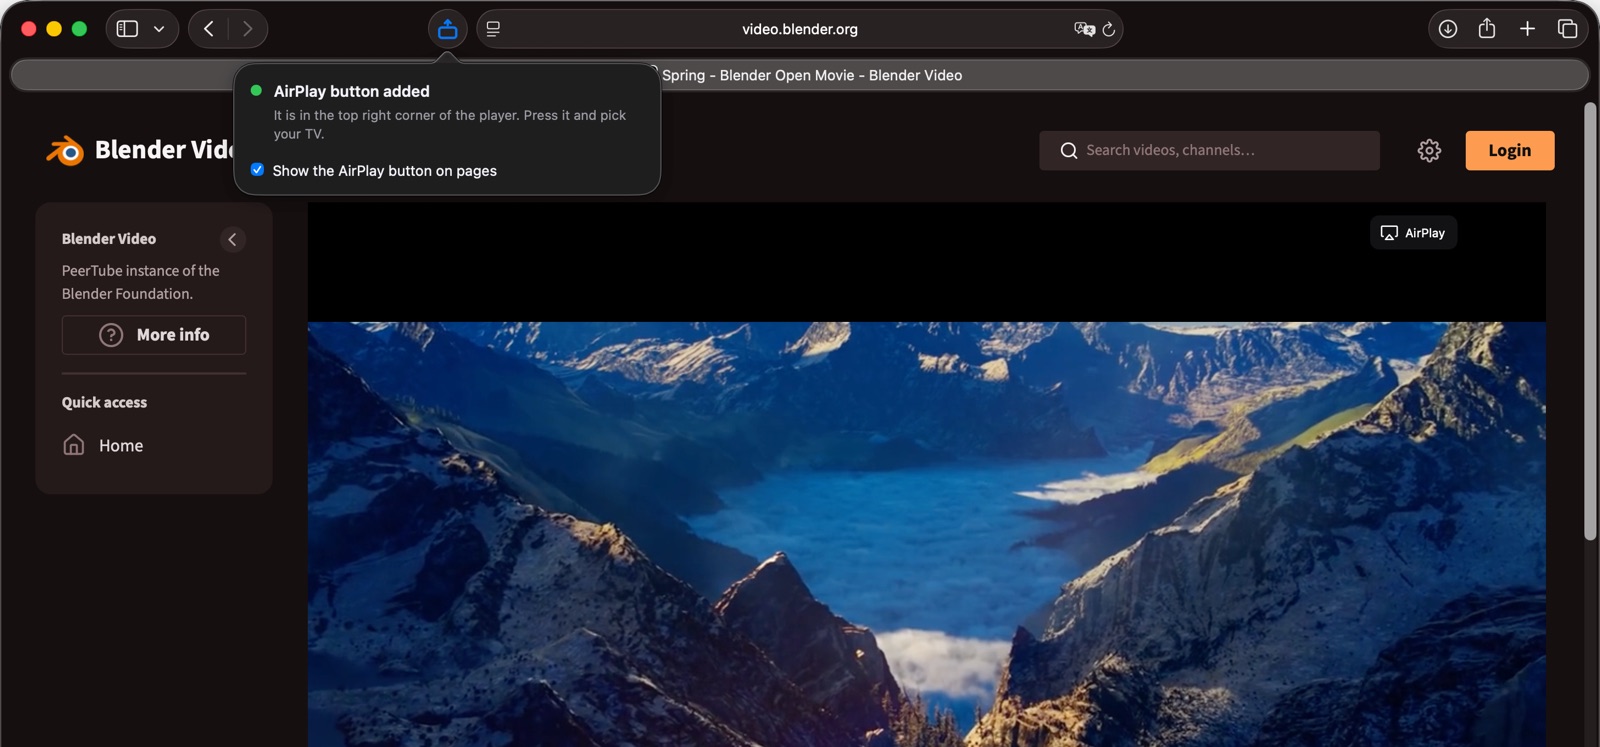Toggle Safari sidebar button
1600x747 pixels.
click(127, 29)
